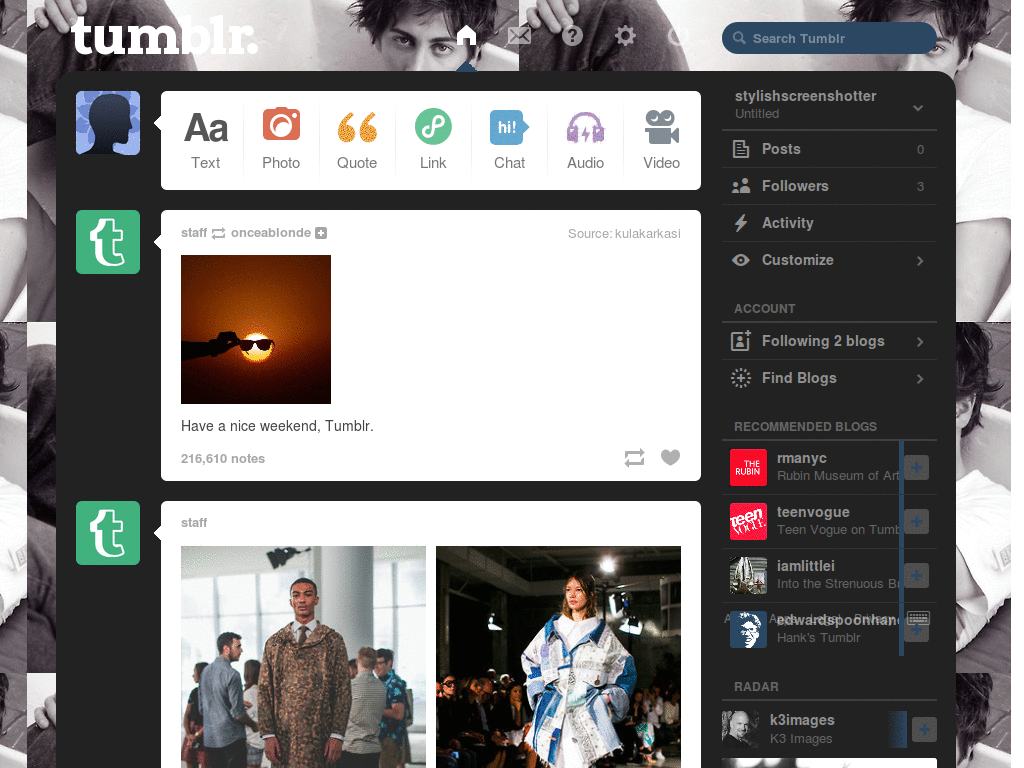The height and width of the screenshot is (768, 1024).
Task: Open the onceablonde blog link
Action: point(271,232)
